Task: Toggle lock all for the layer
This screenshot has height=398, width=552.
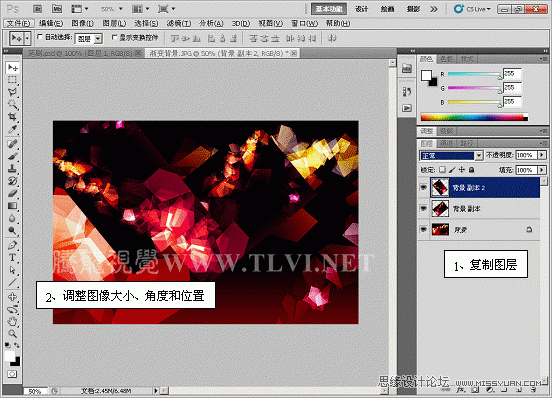Action: [x=471, y=170]
